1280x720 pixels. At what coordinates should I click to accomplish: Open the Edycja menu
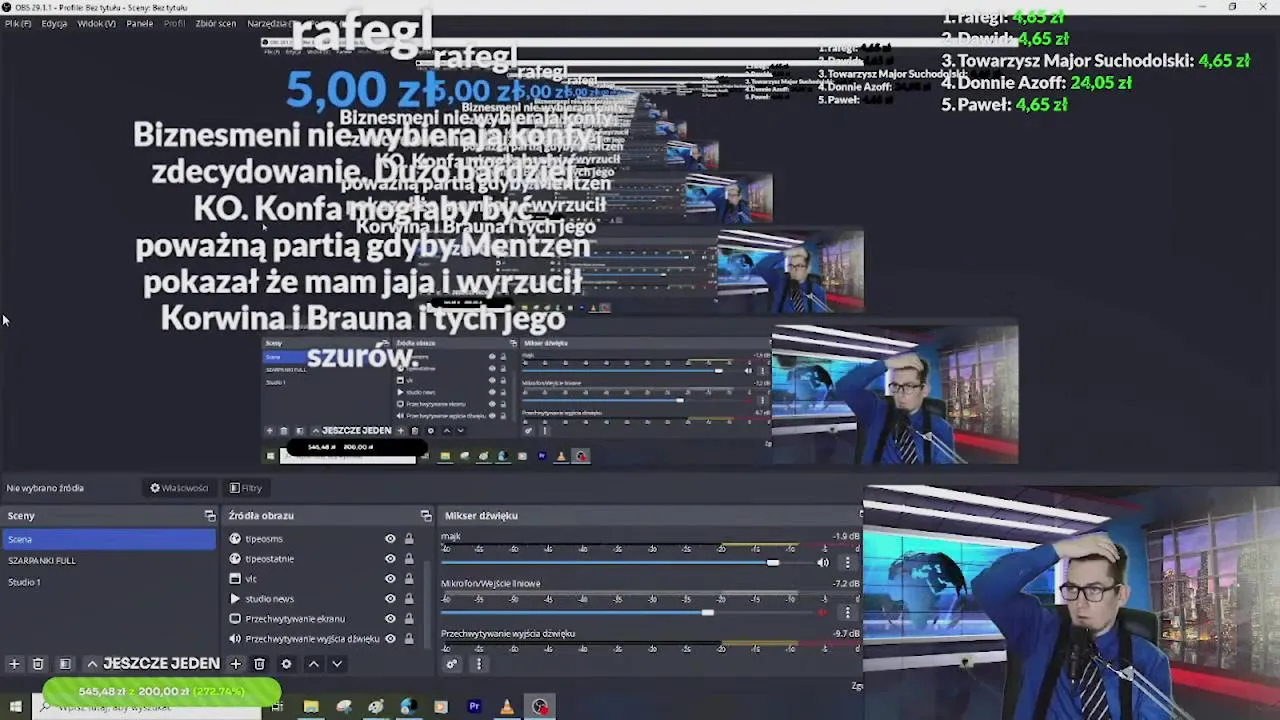click(54, 23)
